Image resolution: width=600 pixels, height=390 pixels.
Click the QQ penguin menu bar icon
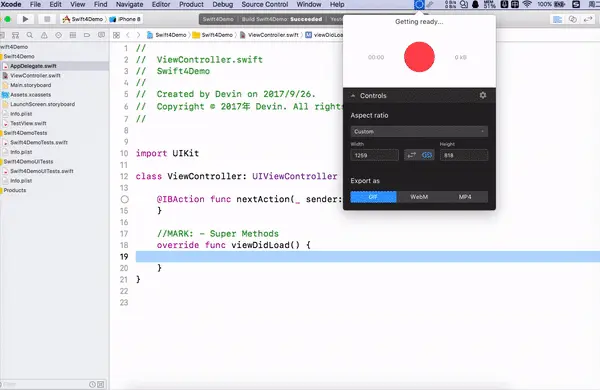tap(475, 5)
